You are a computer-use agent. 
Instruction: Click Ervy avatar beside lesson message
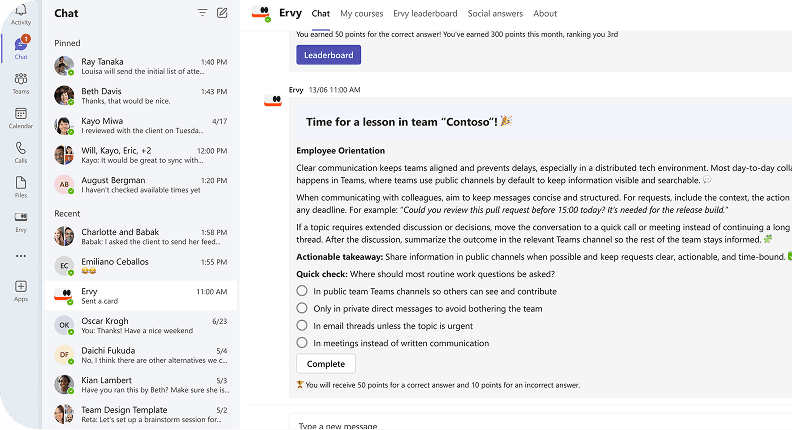click(273, 100)
